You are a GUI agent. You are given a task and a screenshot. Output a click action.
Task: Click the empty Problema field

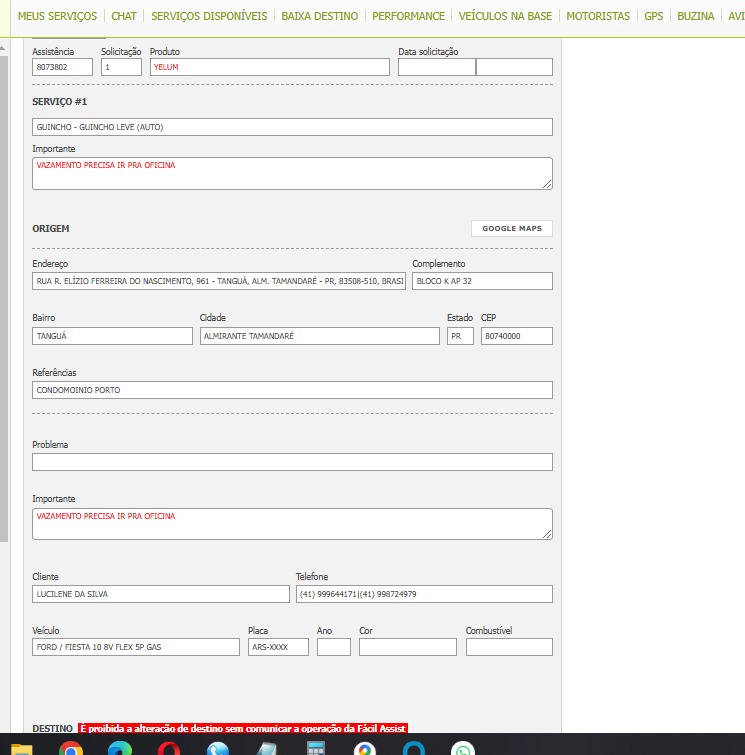(292, 462)
